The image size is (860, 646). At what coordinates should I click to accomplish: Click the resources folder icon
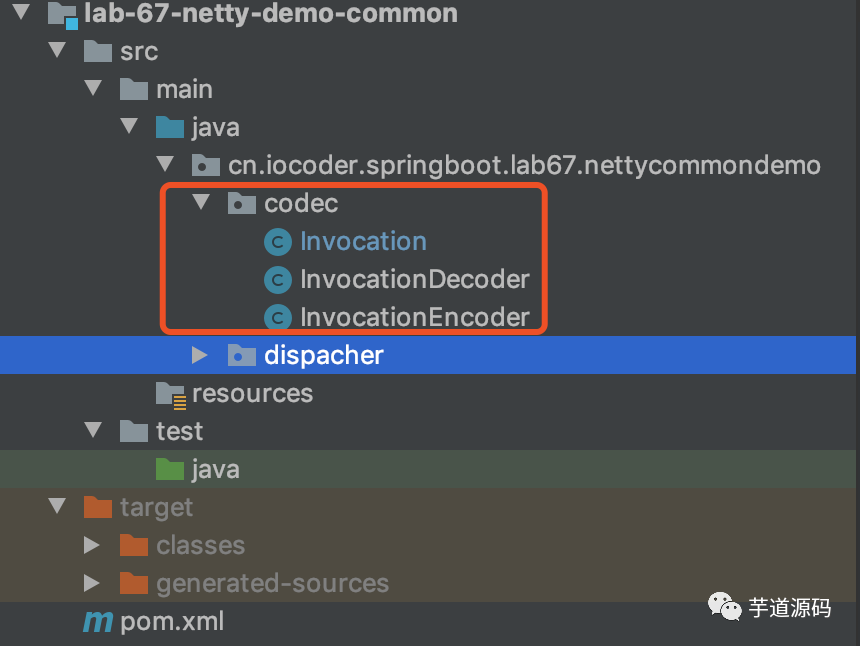[171, 395]
